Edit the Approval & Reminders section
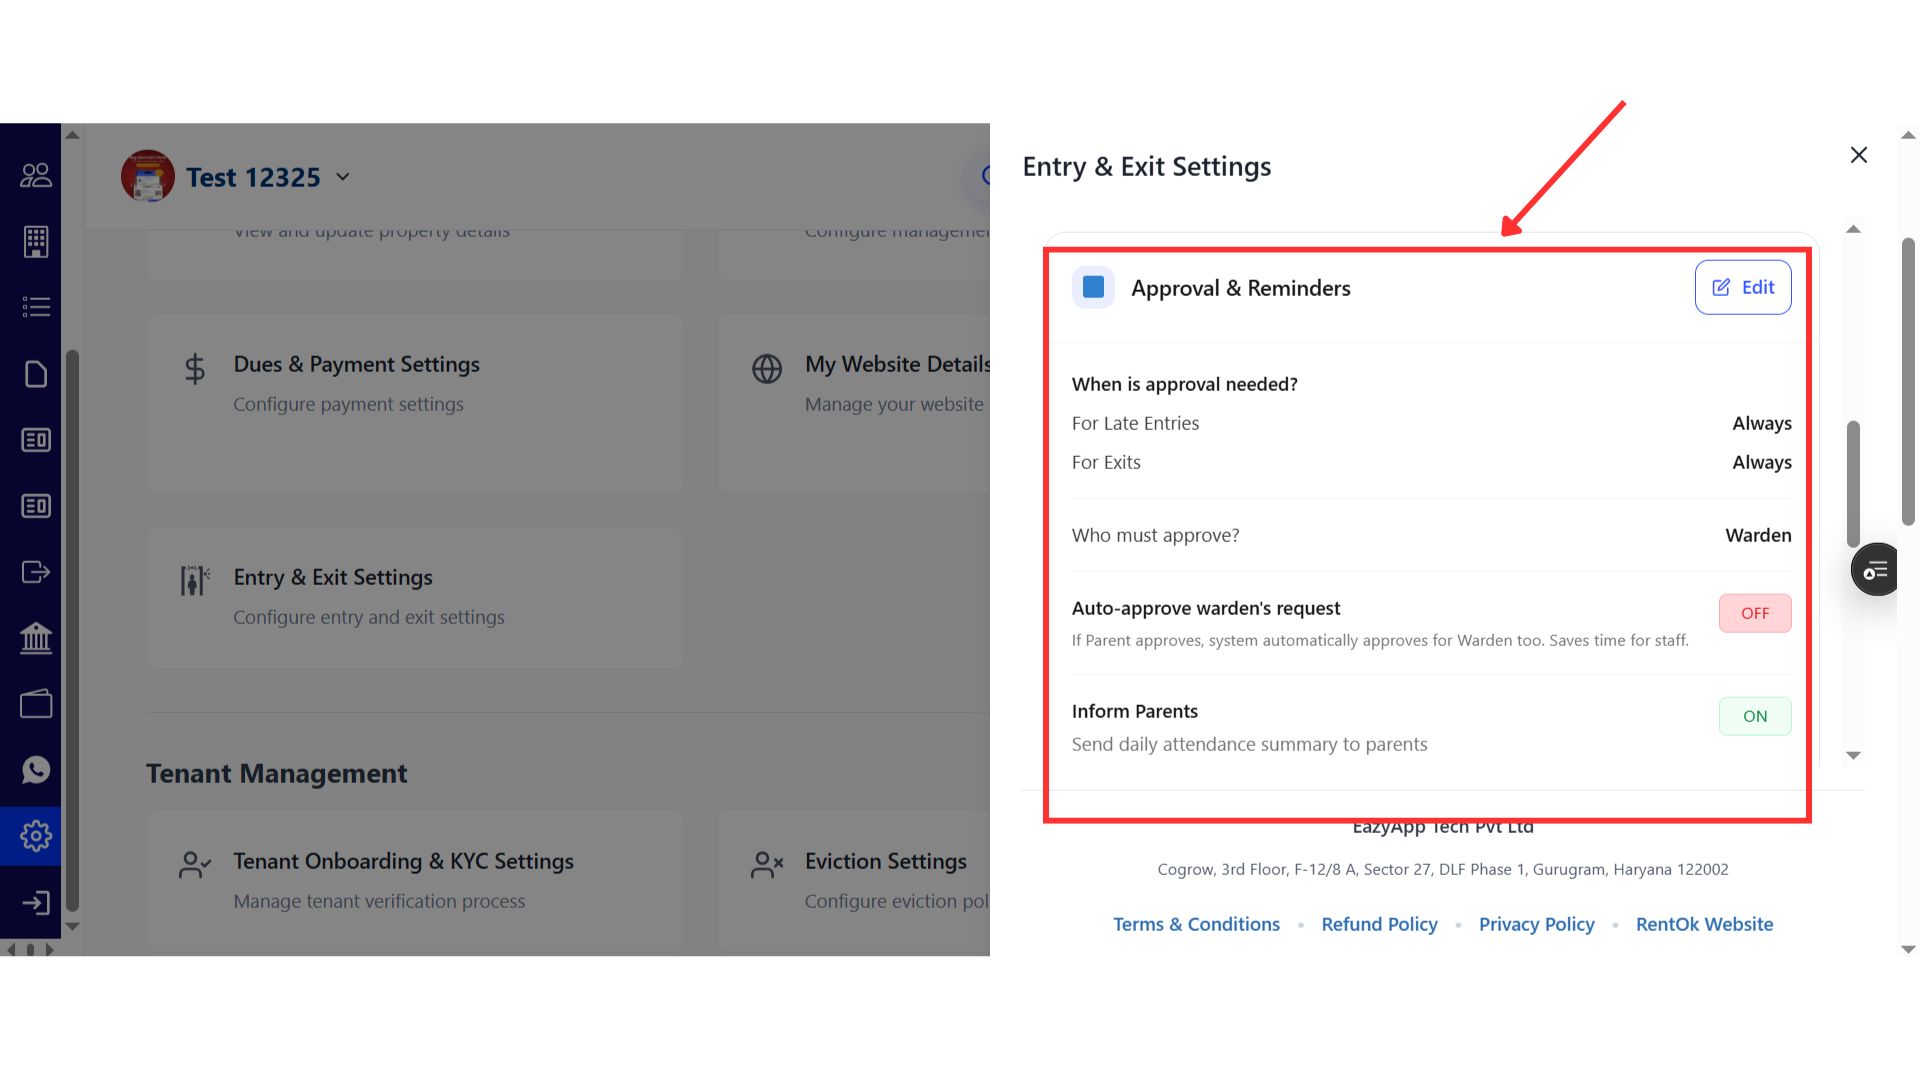The width and height of the screenshot is (1920, 1080). 1742,288
